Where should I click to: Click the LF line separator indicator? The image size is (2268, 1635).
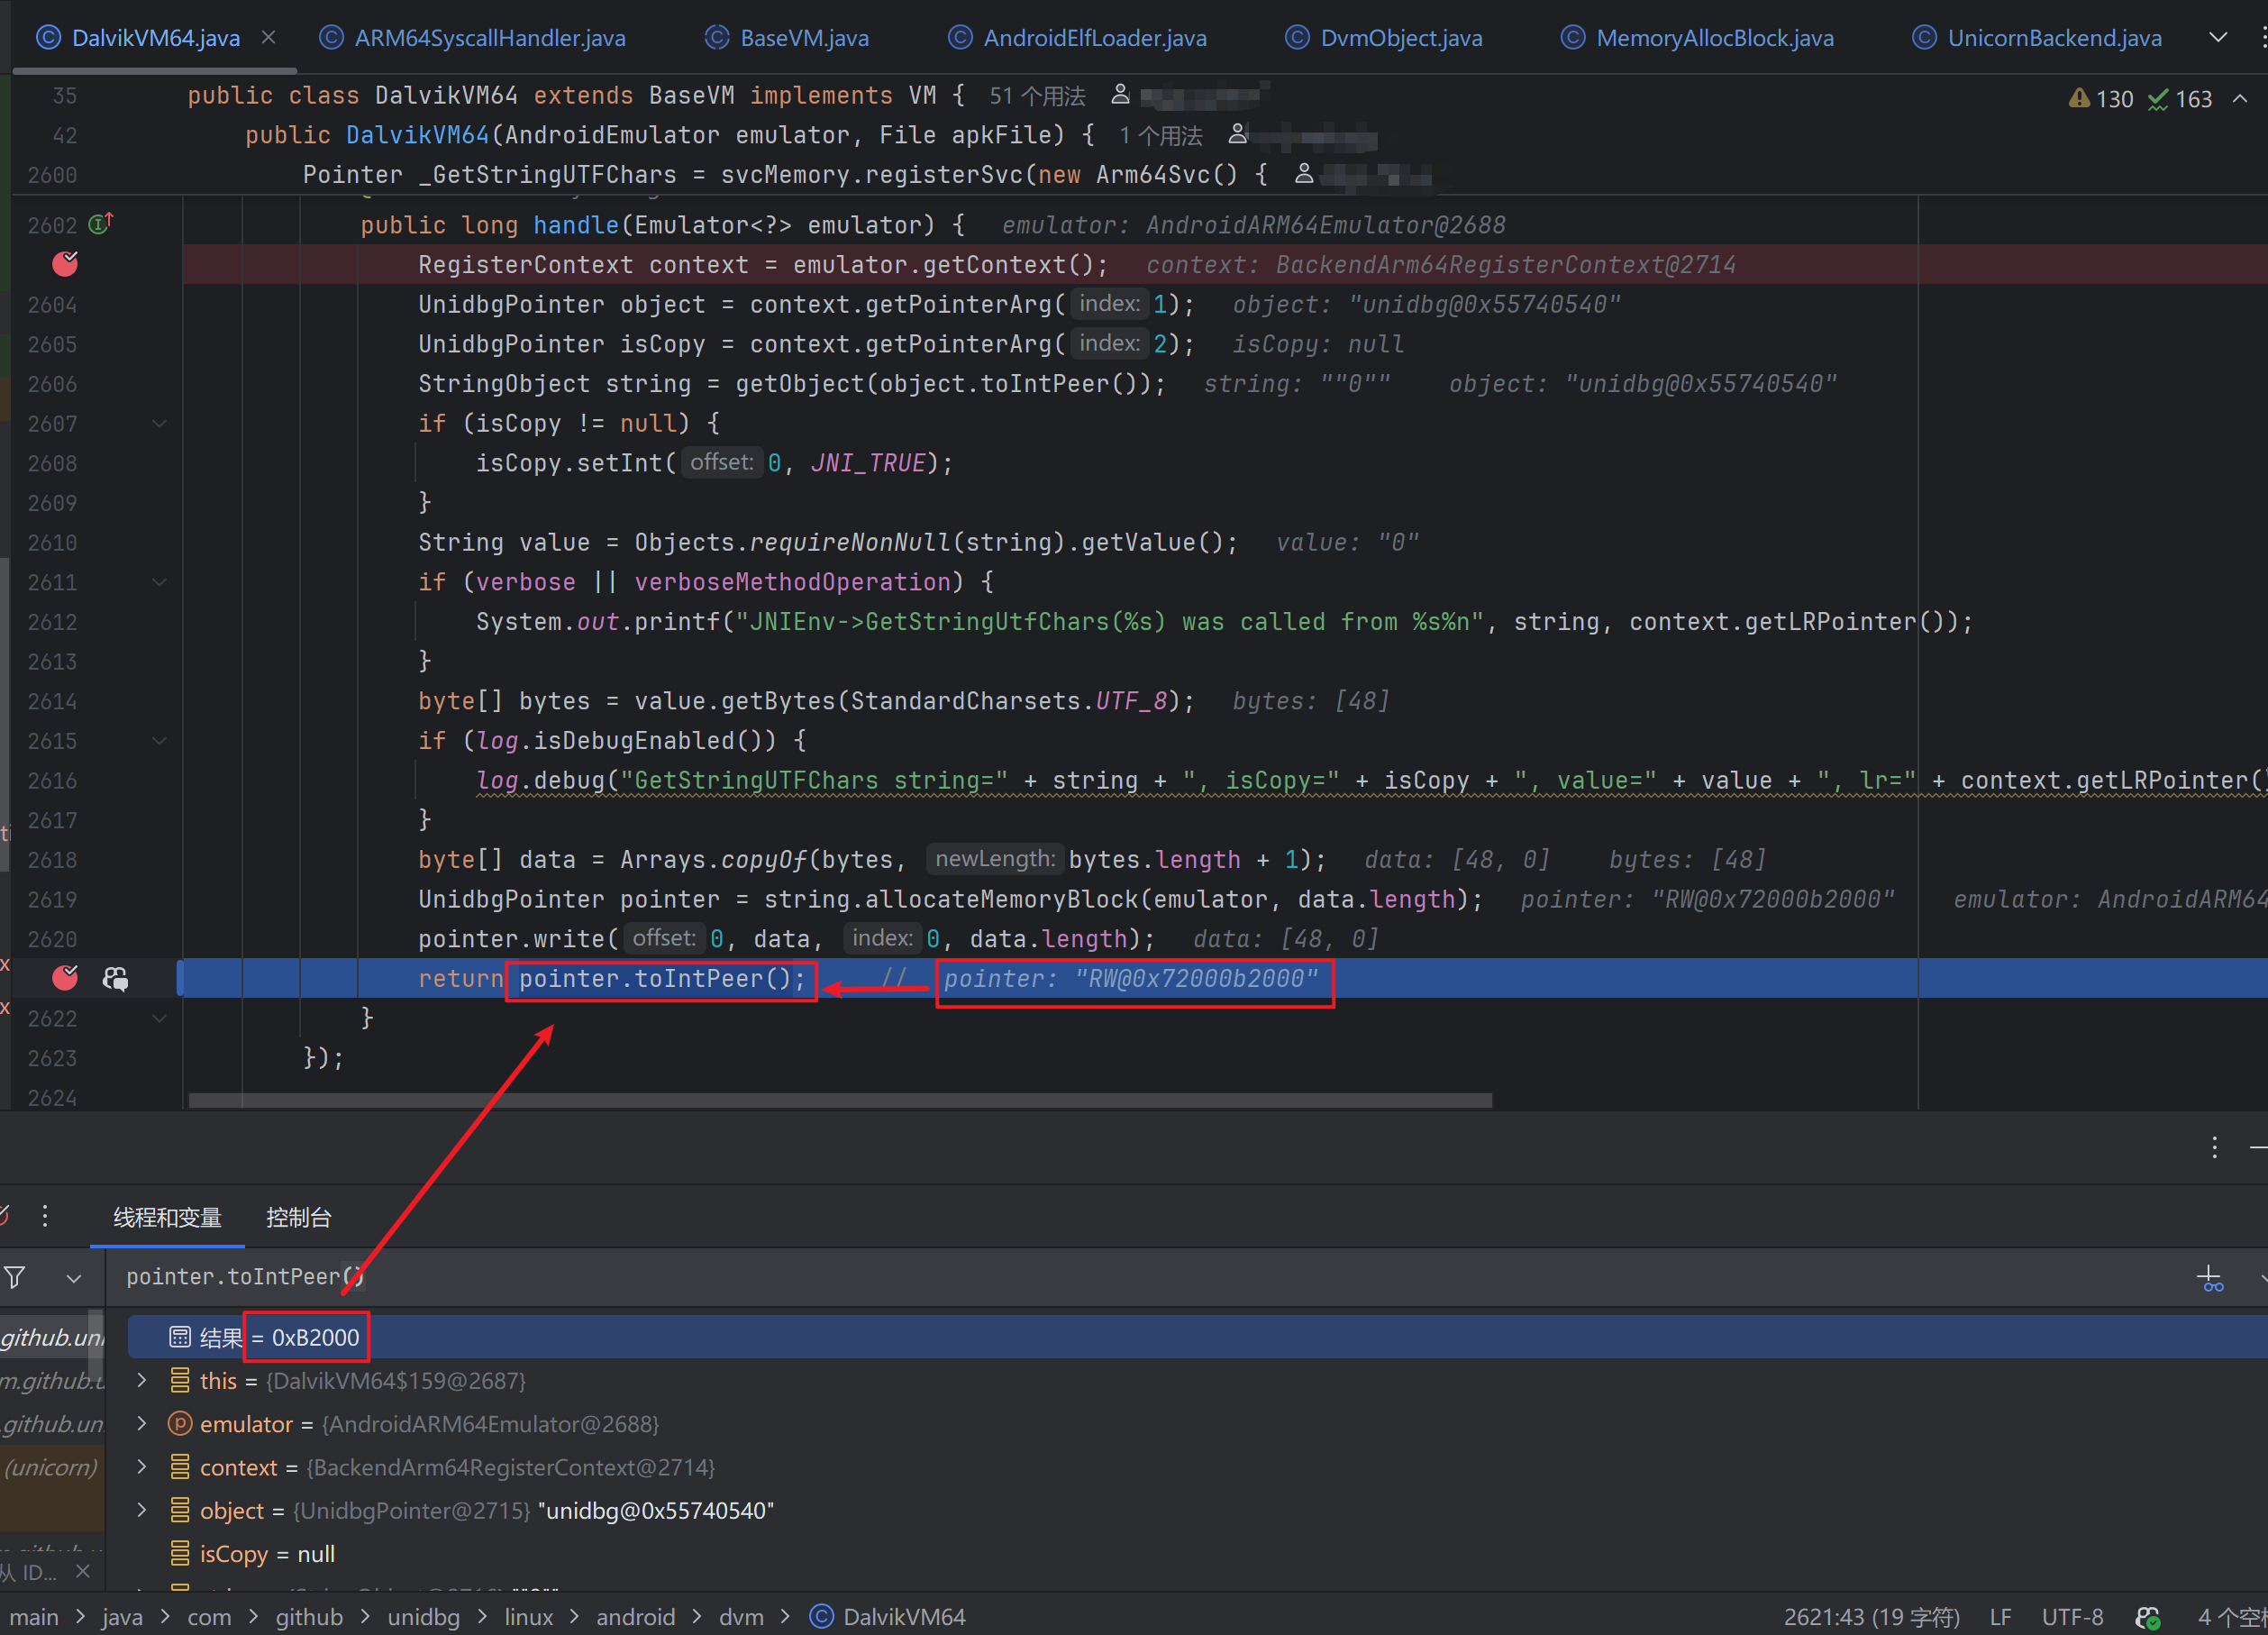coord(2000,1617)
